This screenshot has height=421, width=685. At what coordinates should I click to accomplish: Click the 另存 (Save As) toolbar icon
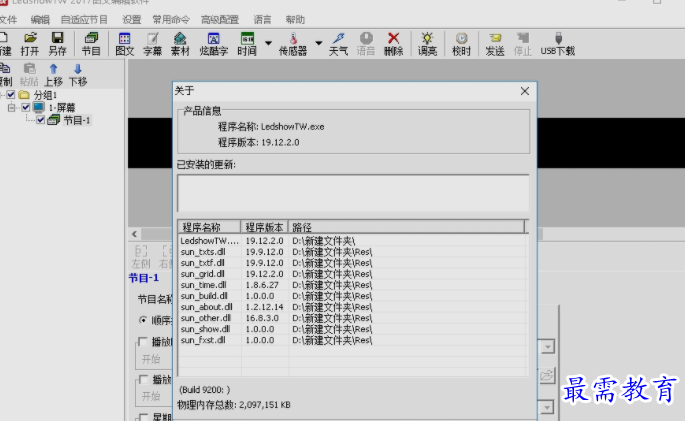coord(57,44)
